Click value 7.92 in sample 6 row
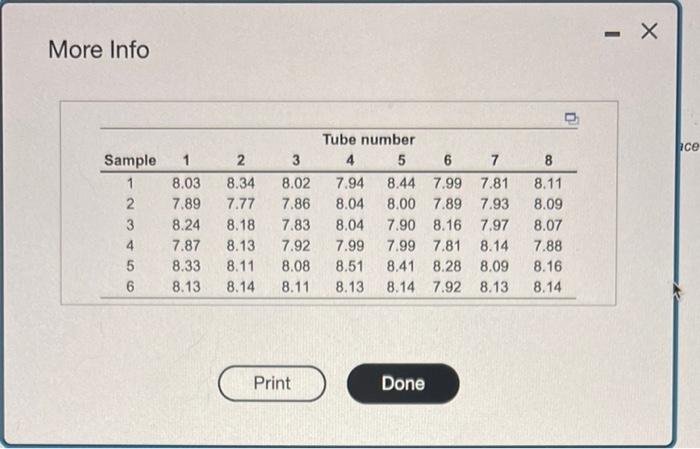The height and width of the screenshot is (449, 700). coord(447,287)
